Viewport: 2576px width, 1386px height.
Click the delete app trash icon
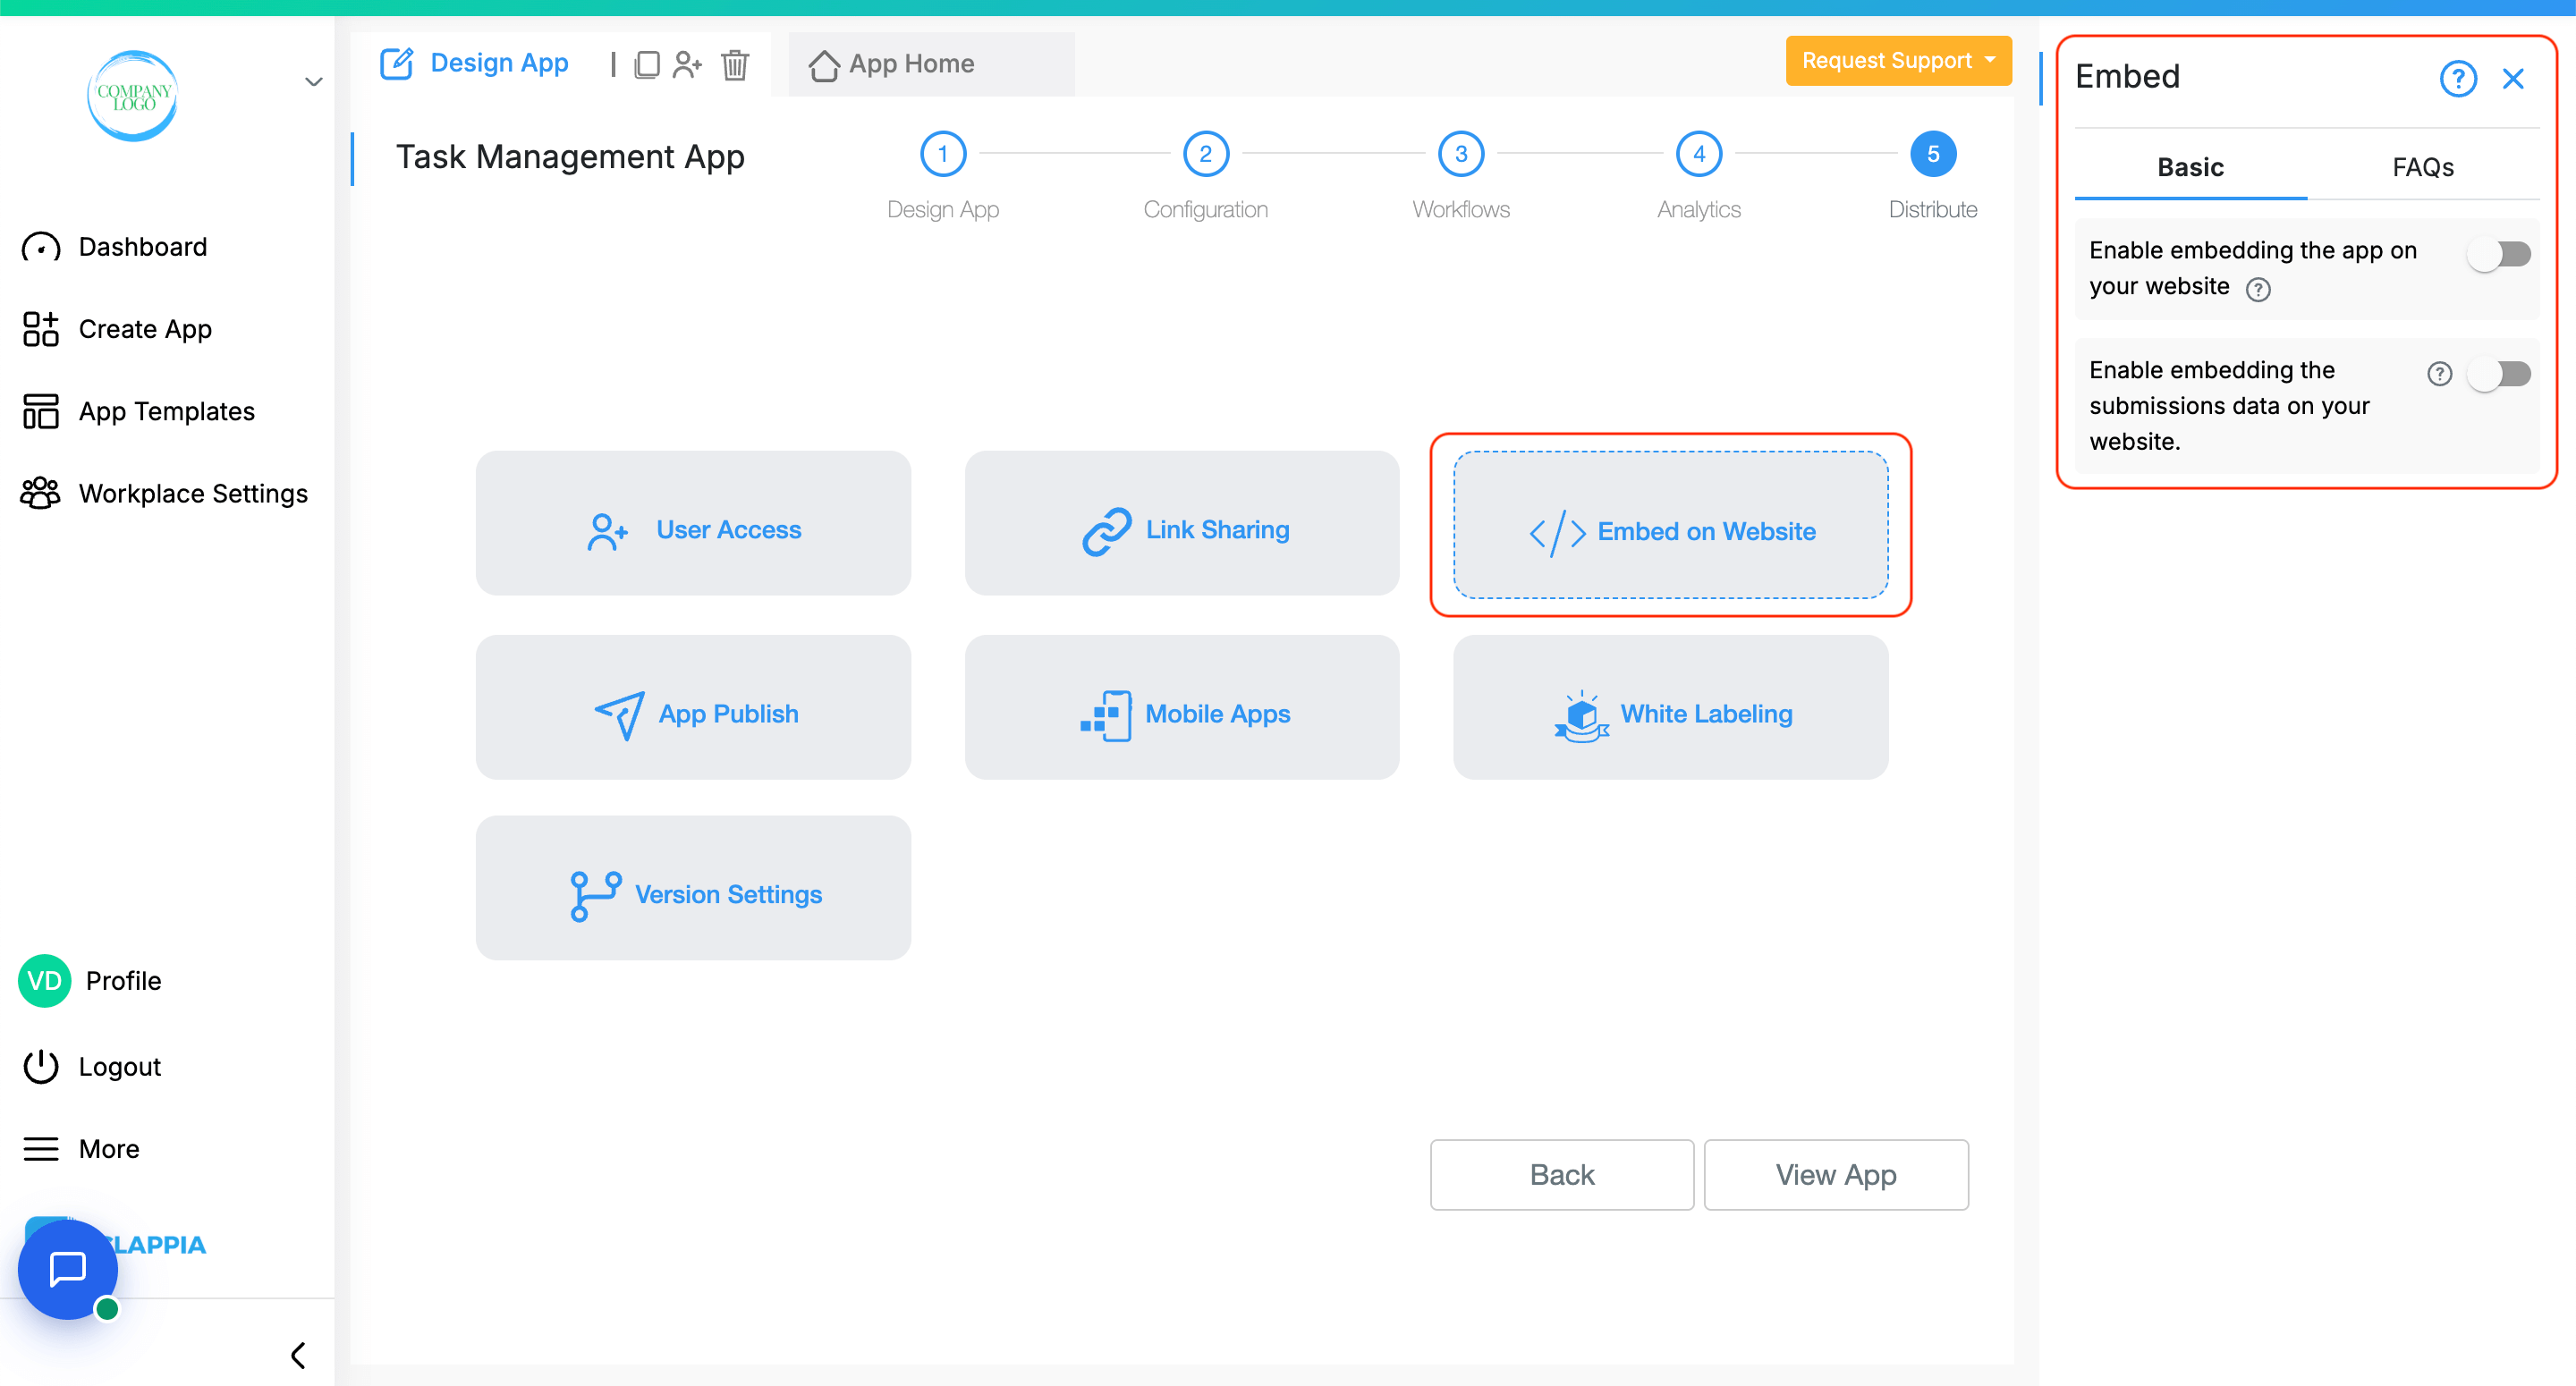point(735,65)
